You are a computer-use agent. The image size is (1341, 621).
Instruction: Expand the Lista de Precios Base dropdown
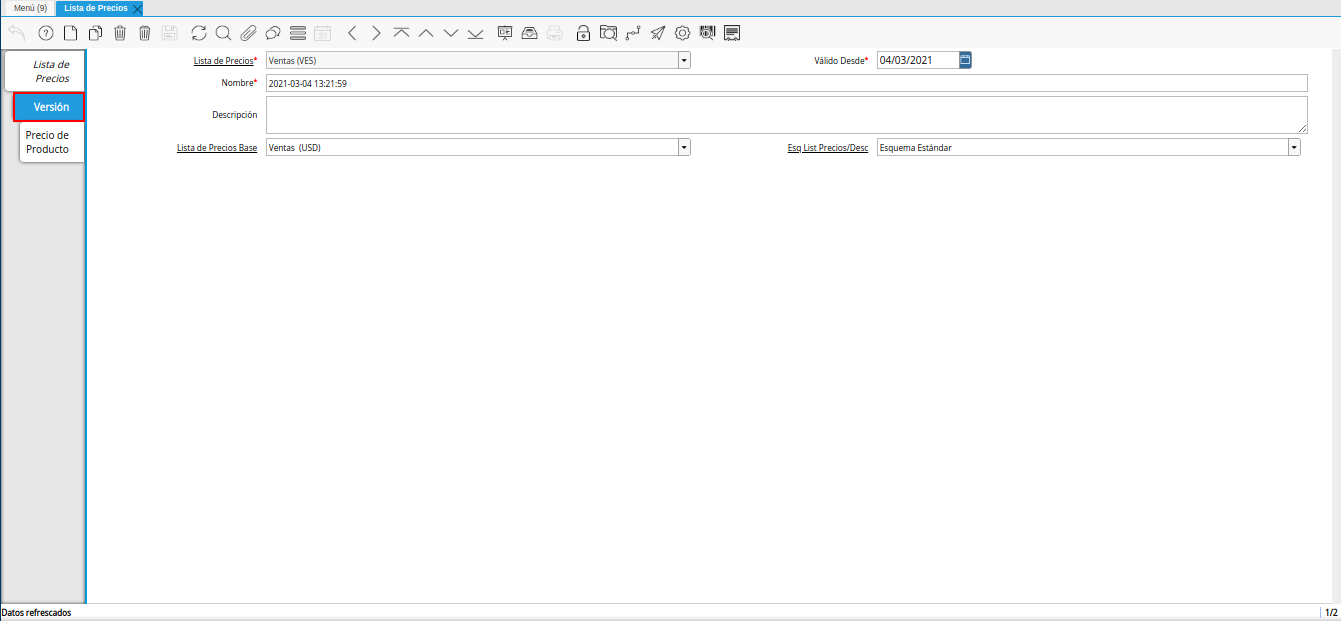click(684, 147)
